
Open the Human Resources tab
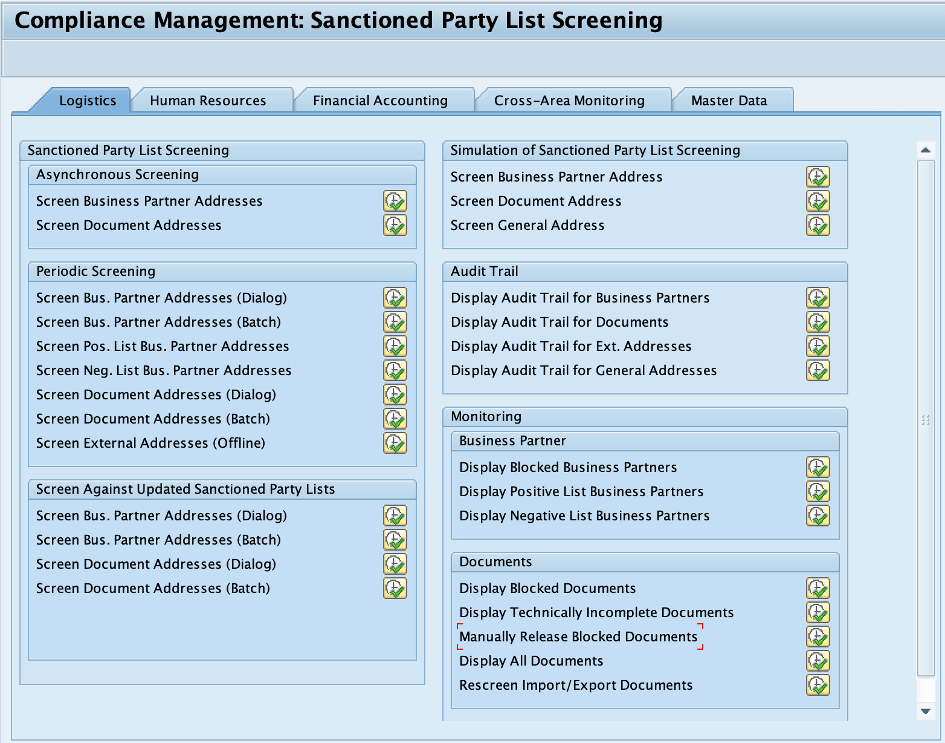coord(208,101)
